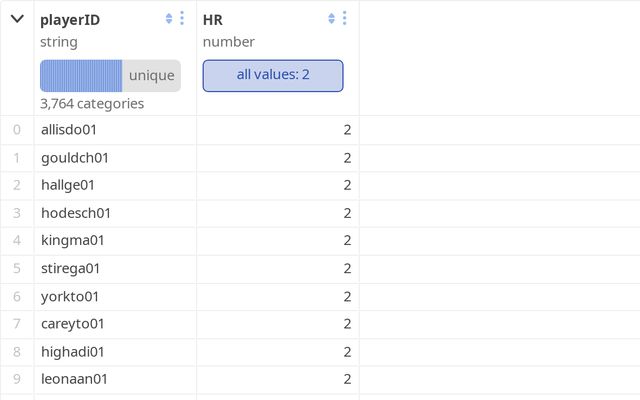The width and height of the screenshot is (640, 400).
Task: Click the playerID column sort icon
Action: coord(169,19)
